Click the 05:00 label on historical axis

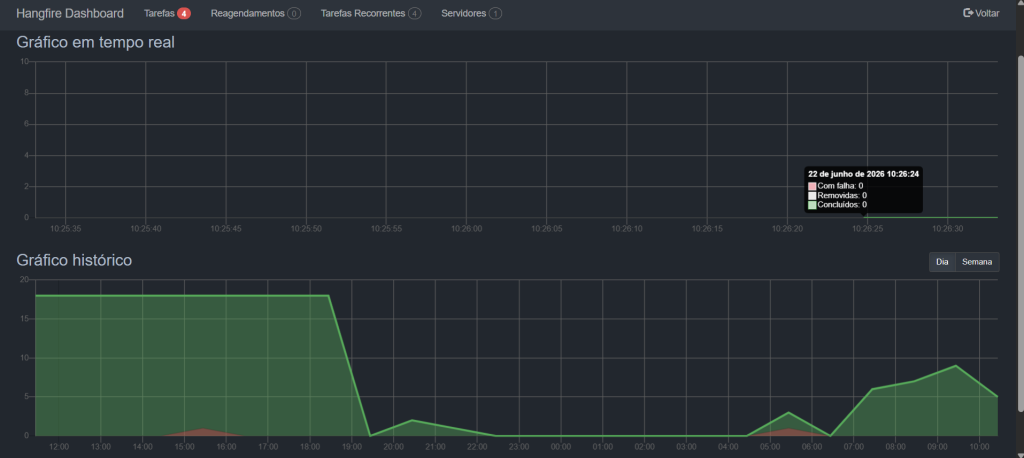click(x=770, y=447)
